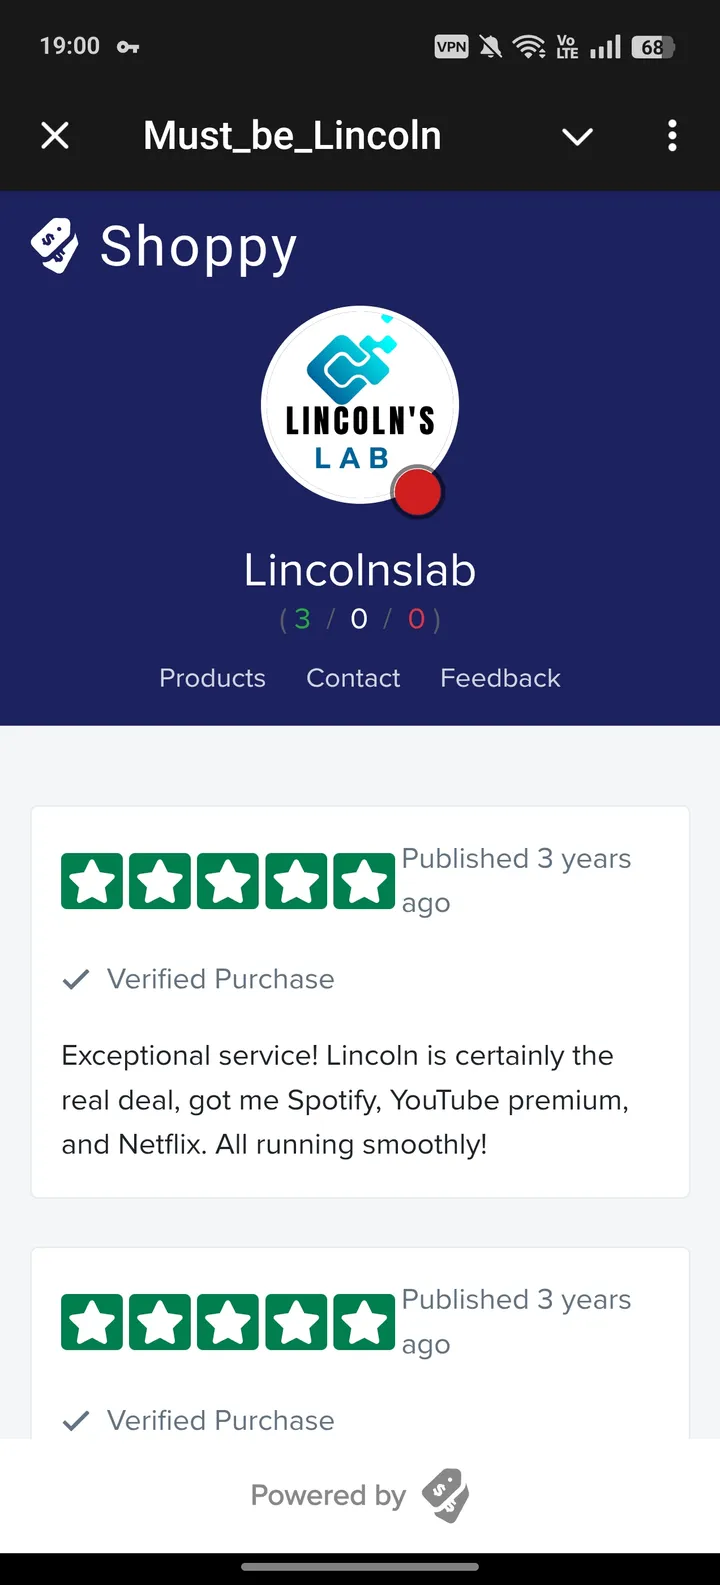
Task: Open the Lincolnslab profile avatar
Action: 360,405
